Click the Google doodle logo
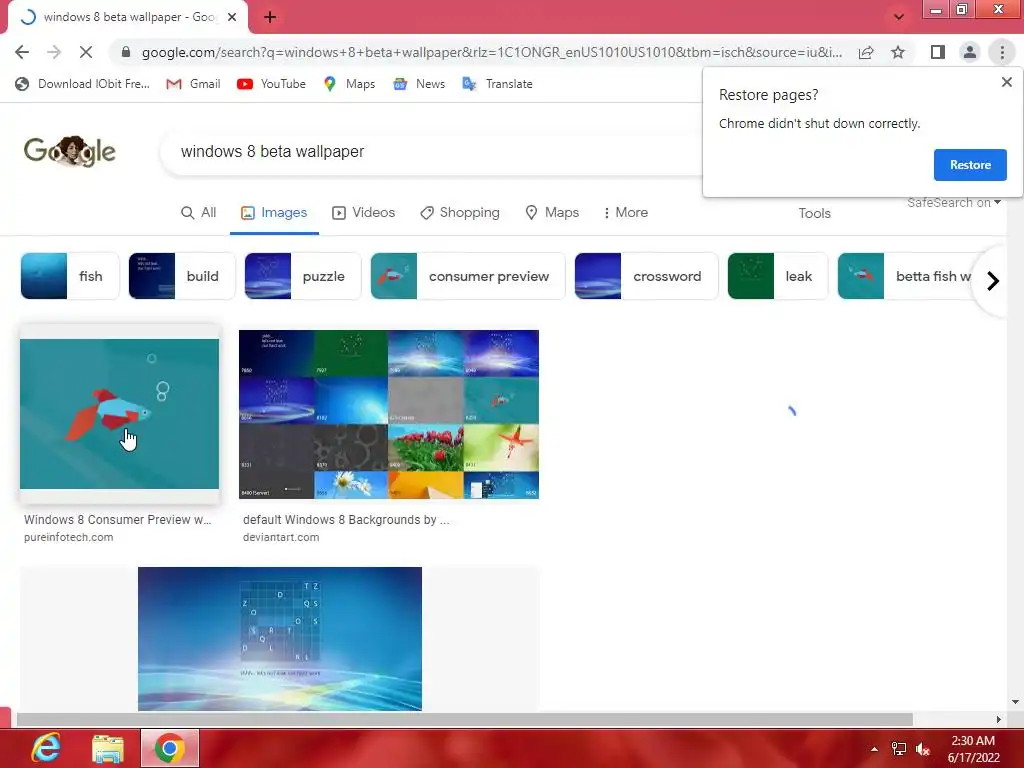This screenshot has width=1024, height=768. click(70, 152)
